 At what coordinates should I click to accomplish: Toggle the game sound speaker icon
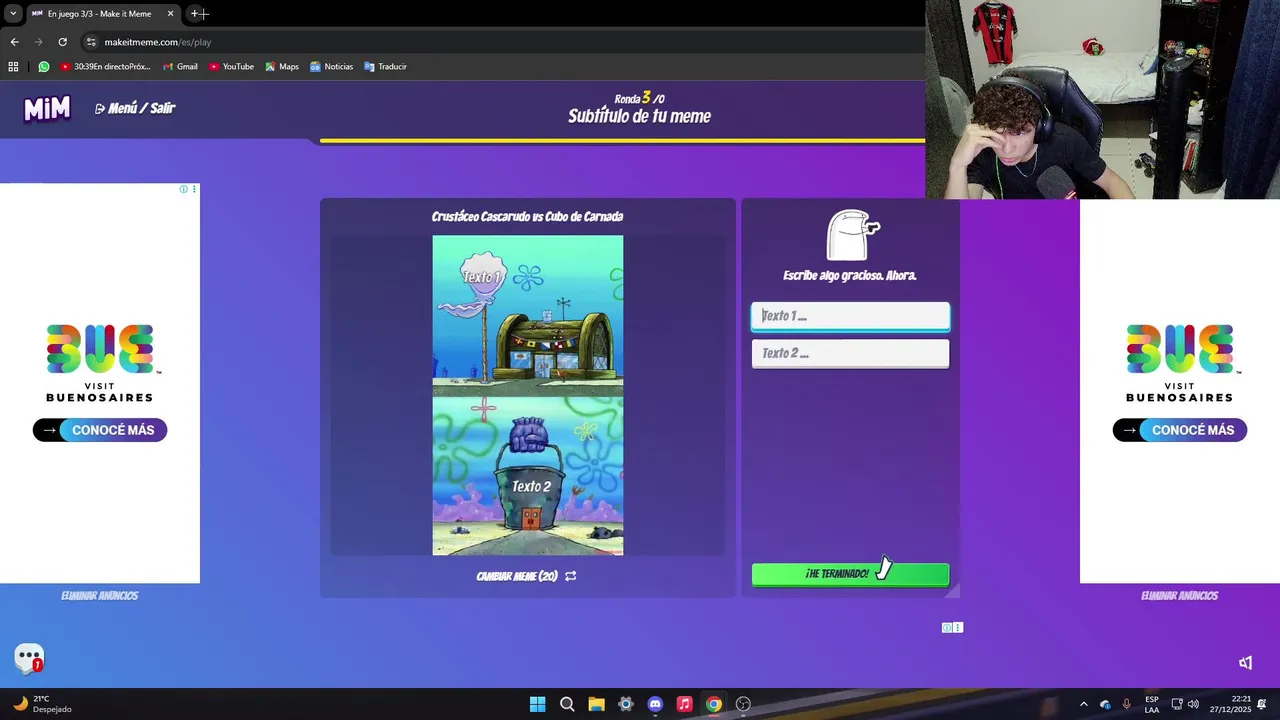(1246, 663)
